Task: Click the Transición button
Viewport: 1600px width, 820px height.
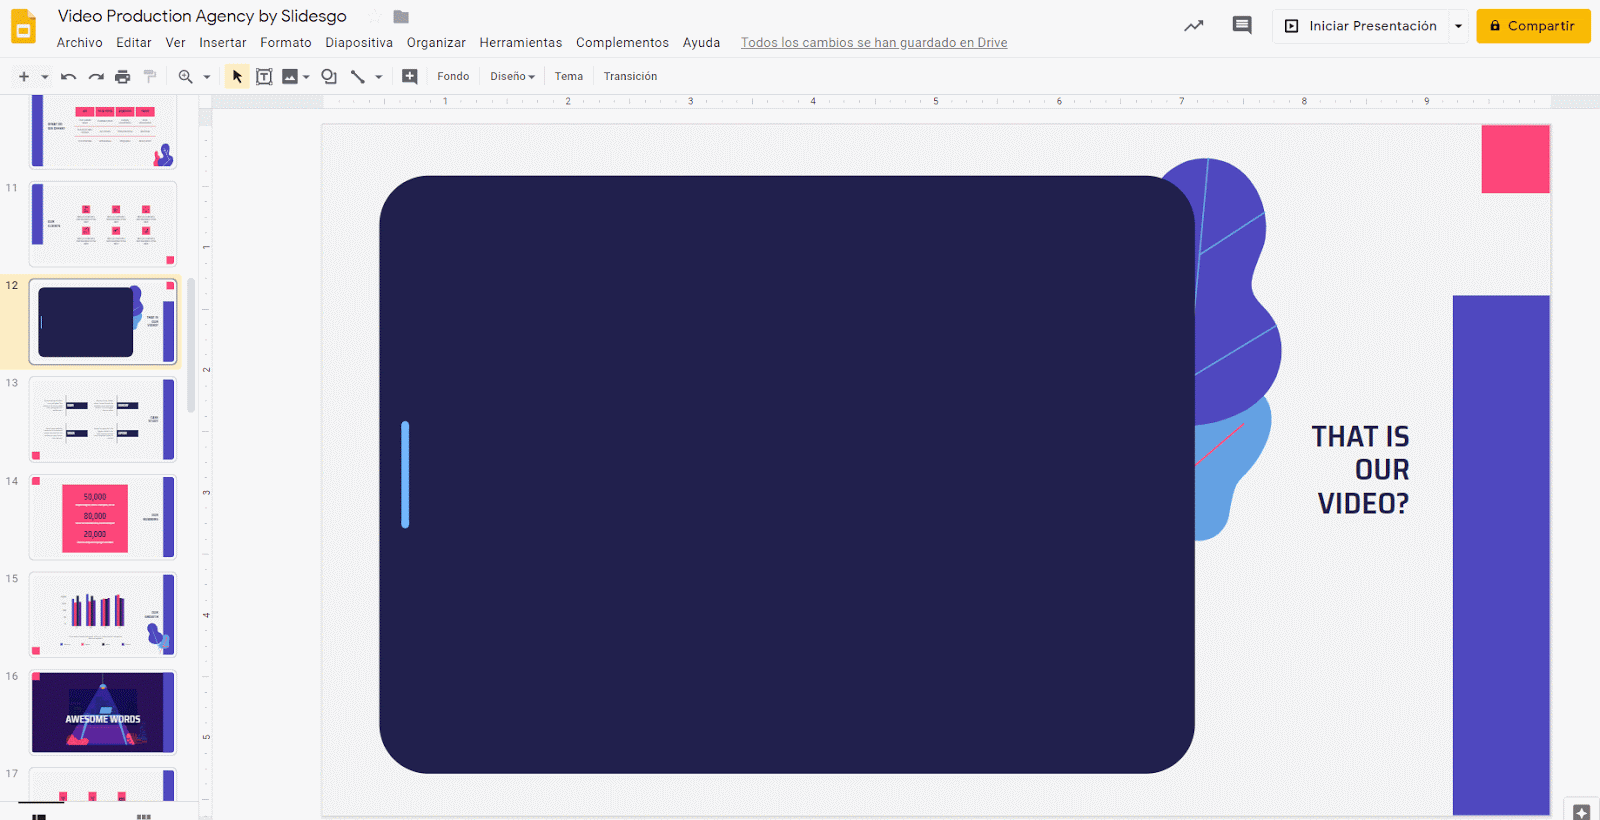Action: point(631,76)
